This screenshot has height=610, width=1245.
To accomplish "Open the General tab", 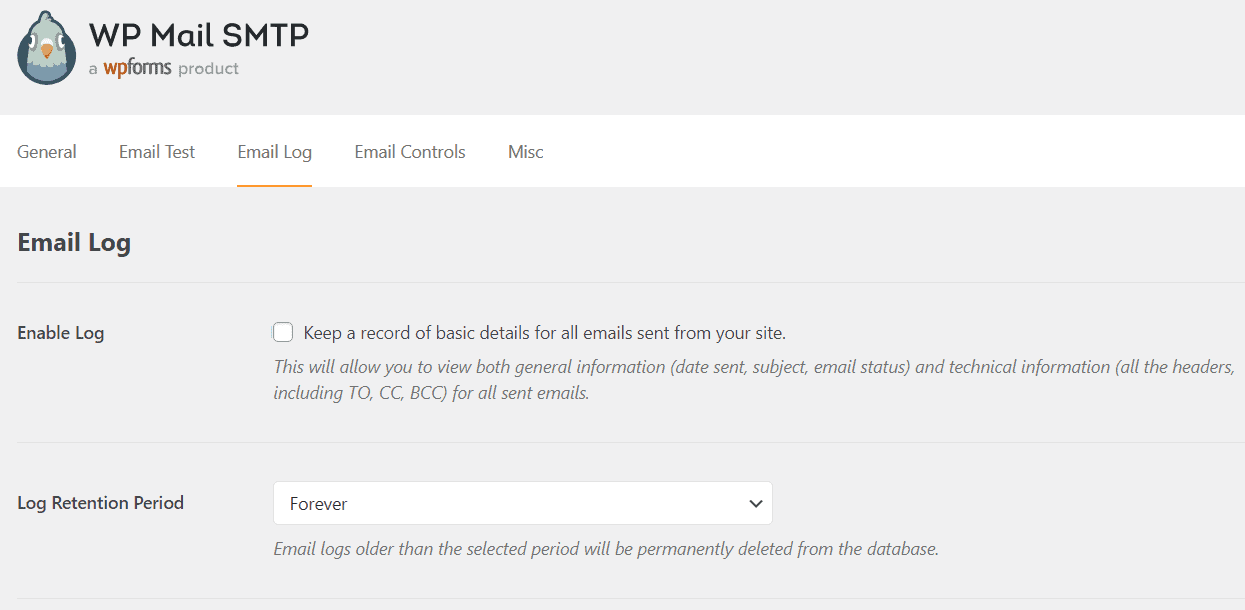I will tap(47, 152).
